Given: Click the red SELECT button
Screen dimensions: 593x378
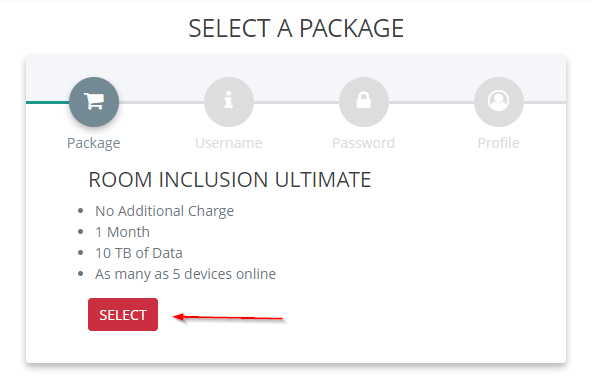Looking at the screenshot, I should 123,314.
